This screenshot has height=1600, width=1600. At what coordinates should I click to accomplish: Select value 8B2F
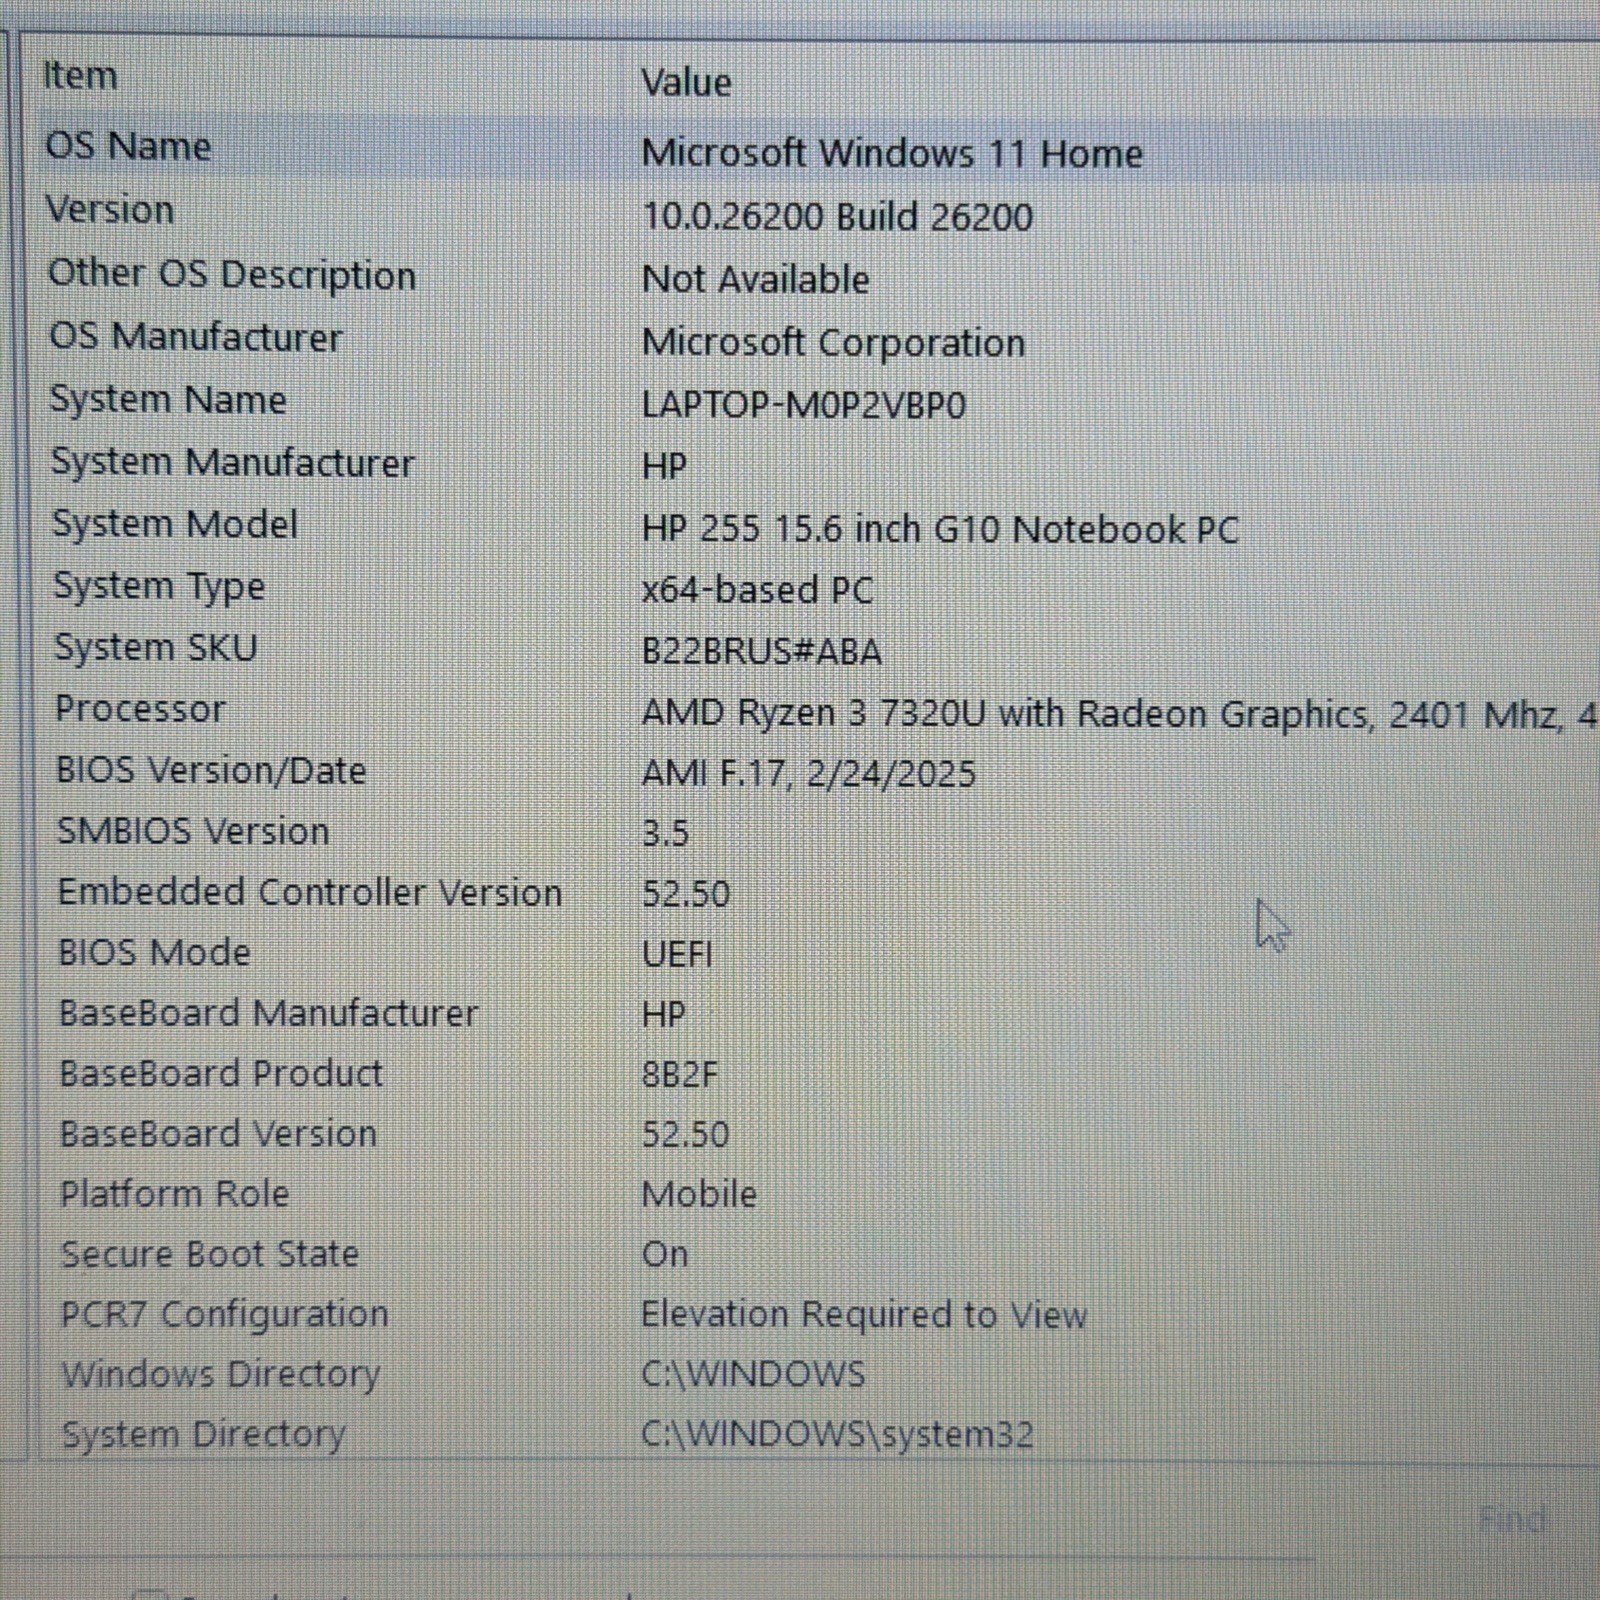coord(679,1075)
